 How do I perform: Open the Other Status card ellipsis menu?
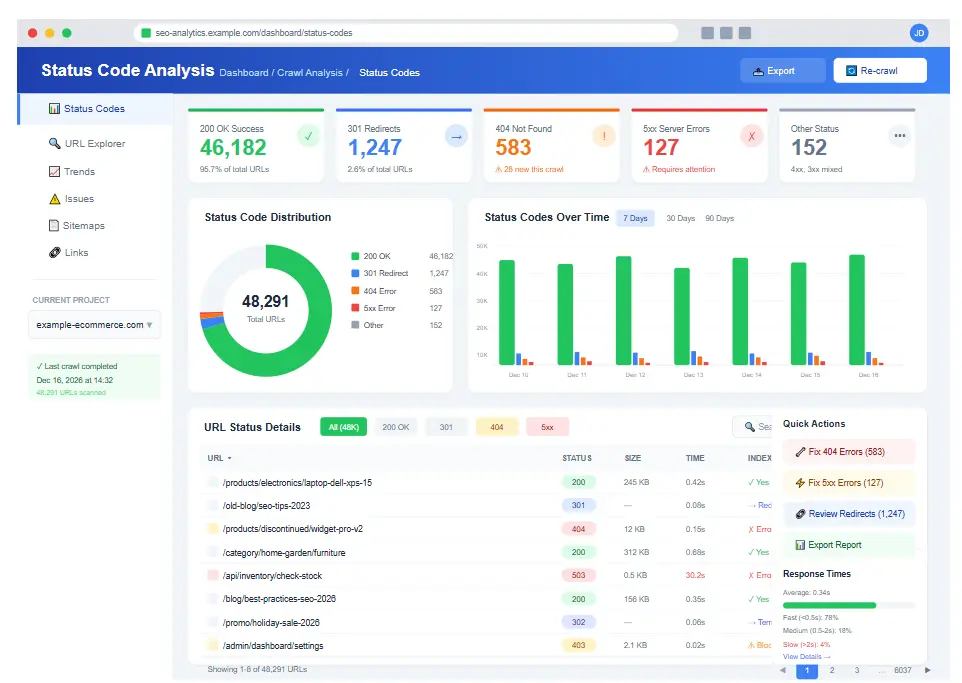pyautogui.click(x=899, y=134)
